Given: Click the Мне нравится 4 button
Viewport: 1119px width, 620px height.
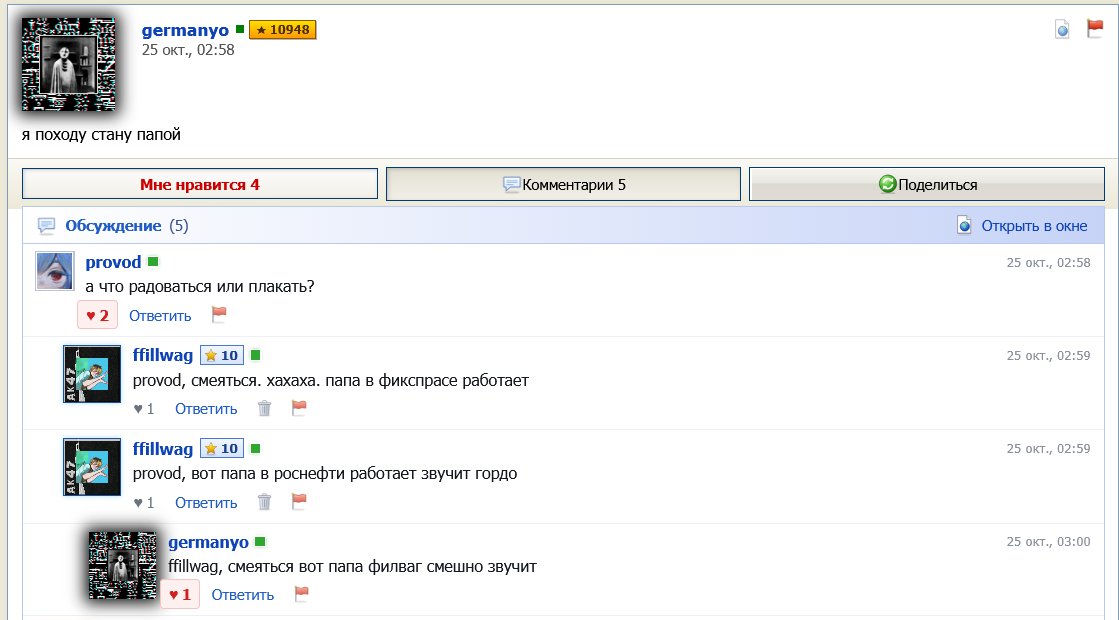Looking at the screenshot, I should coord(200,184).
